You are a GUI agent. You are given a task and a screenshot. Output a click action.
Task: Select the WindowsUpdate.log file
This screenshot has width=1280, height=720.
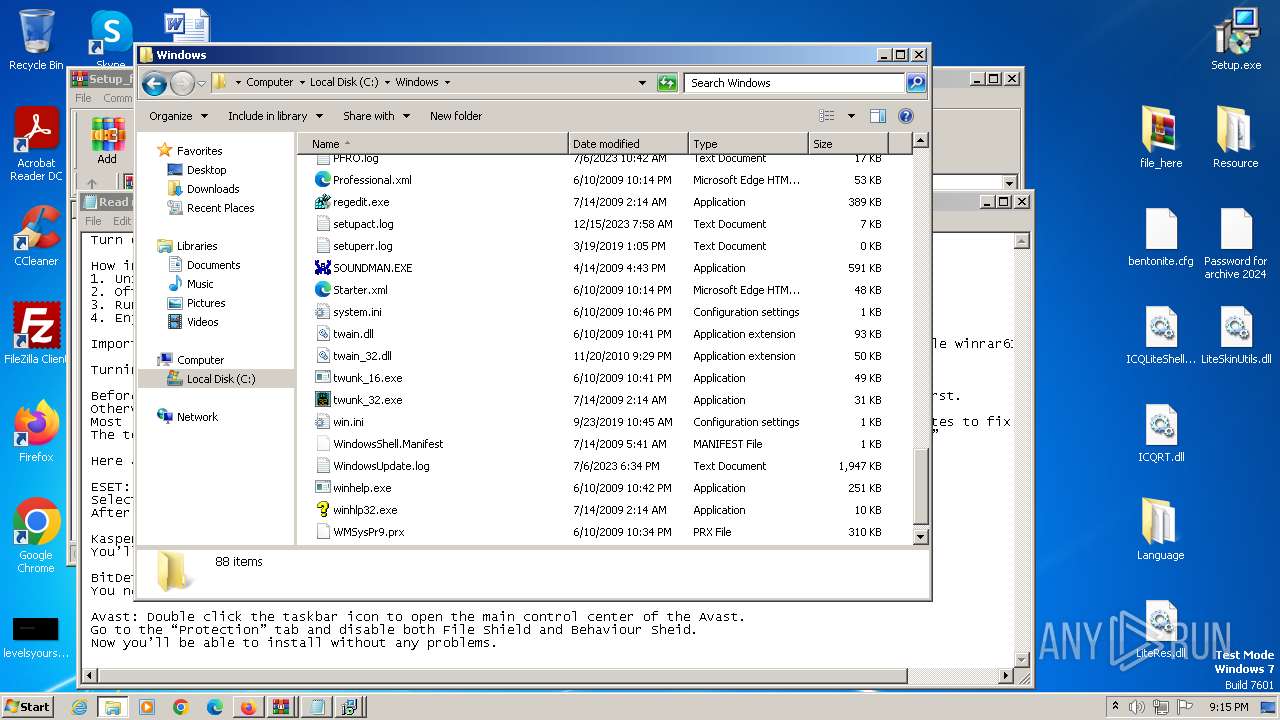pyautogui.click(x=381, y=466)
